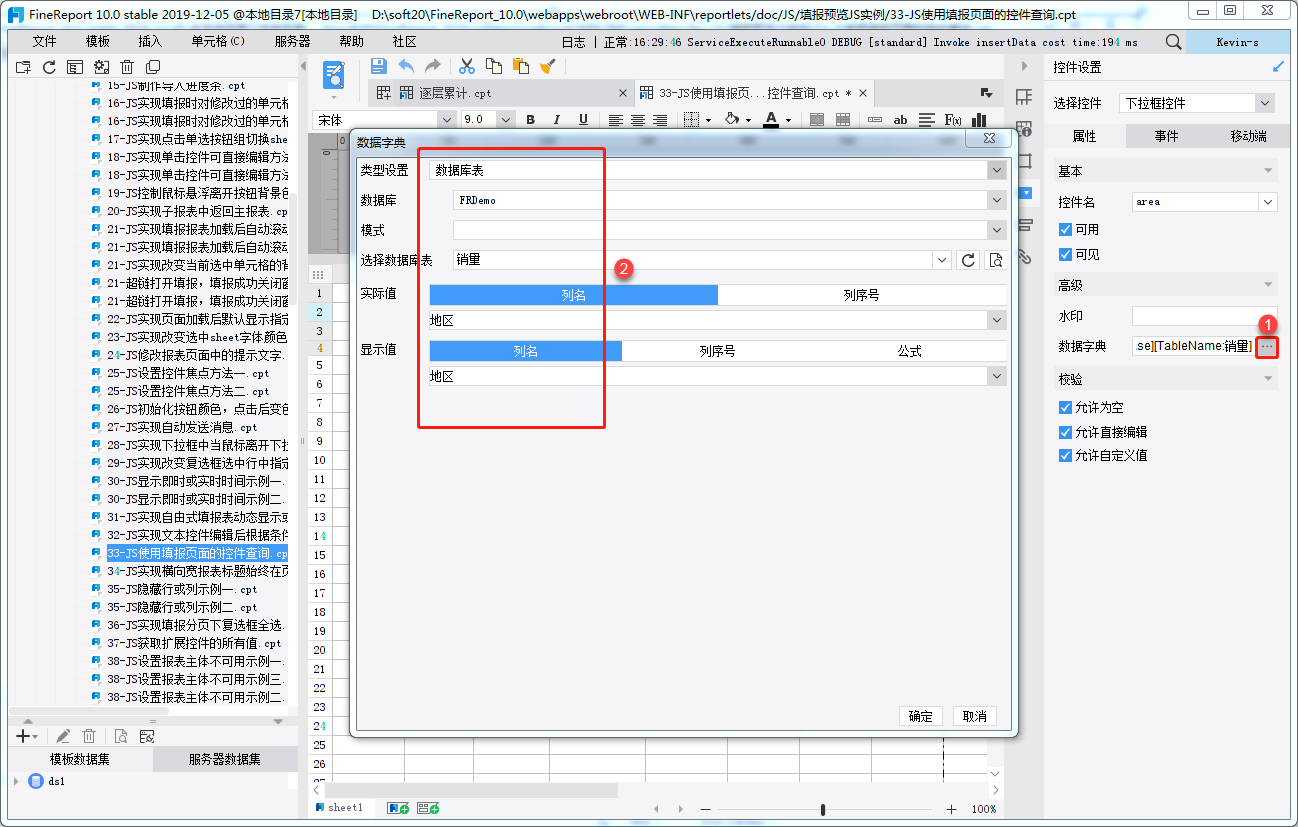Redo the last undone action
The image size is (1298, 827).
[x=432, y=66]
